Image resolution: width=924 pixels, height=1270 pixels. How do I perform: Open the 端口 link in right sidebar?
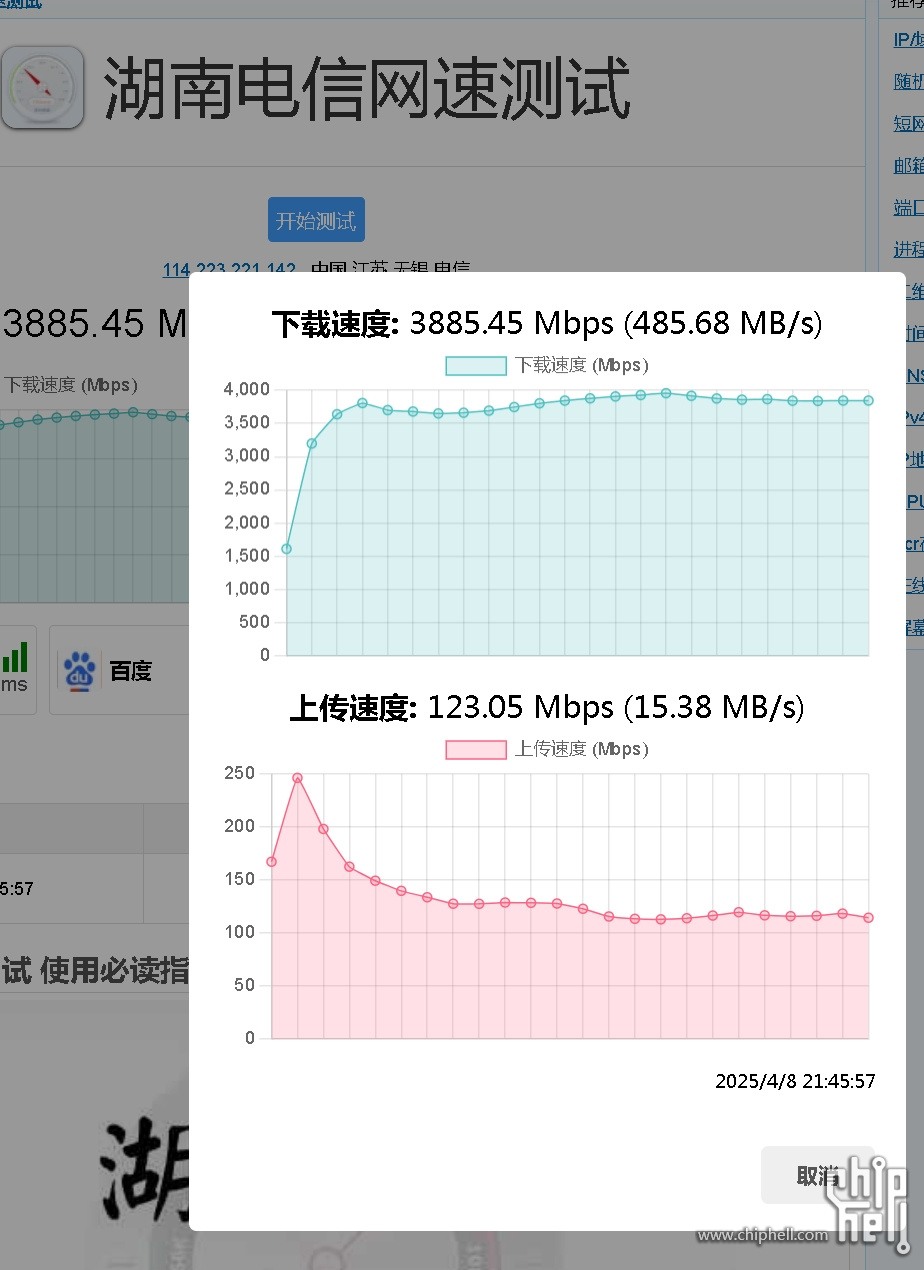(908, 208)
